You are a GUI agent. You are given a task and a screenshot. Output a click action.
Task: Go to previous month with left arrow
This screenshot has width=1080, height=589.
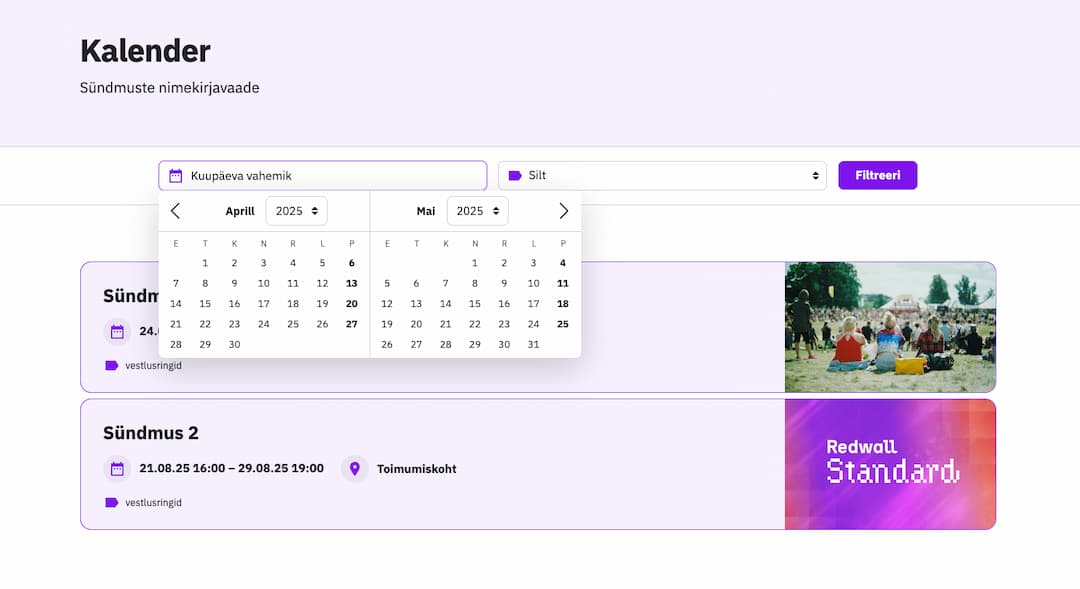[x=175, y=211]
